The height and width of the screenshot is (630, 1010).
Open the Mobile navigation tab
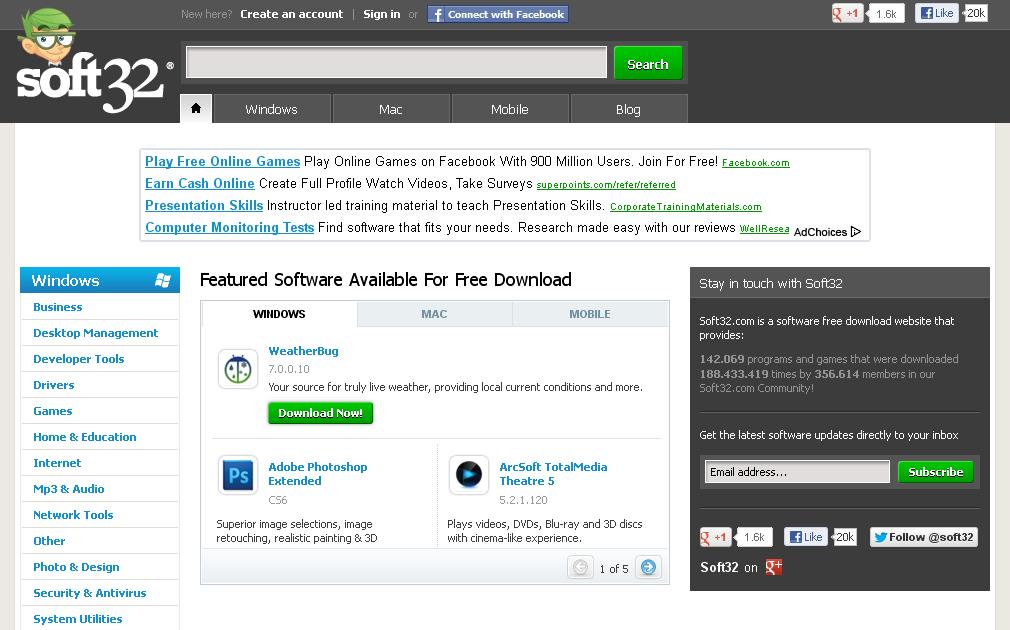coord(510,109)
